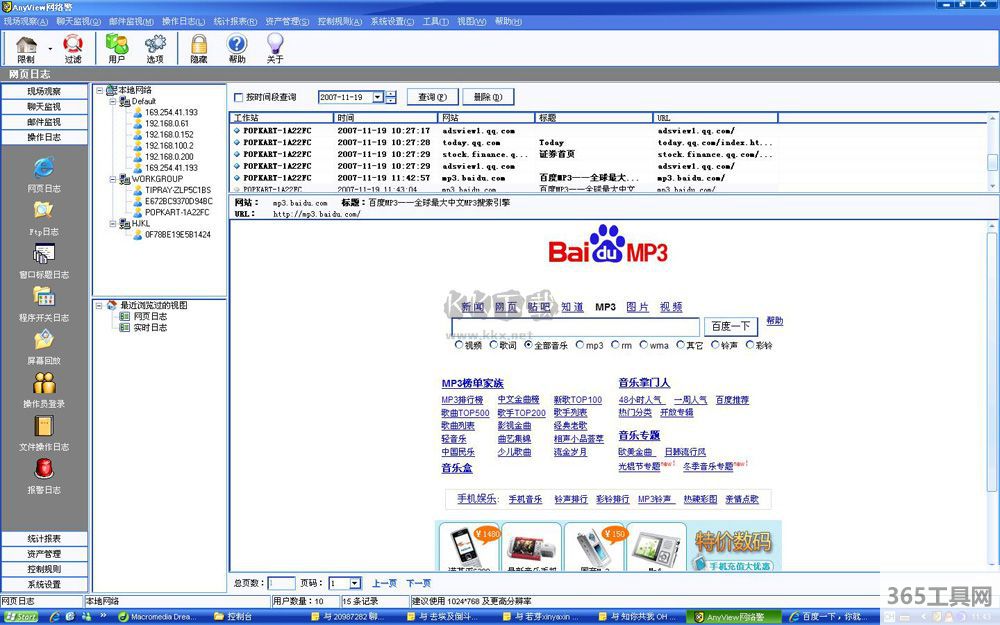Switch to the 聊天监视 sidebar tab
The image size is (1000, 625).
(x=44, y=107)
